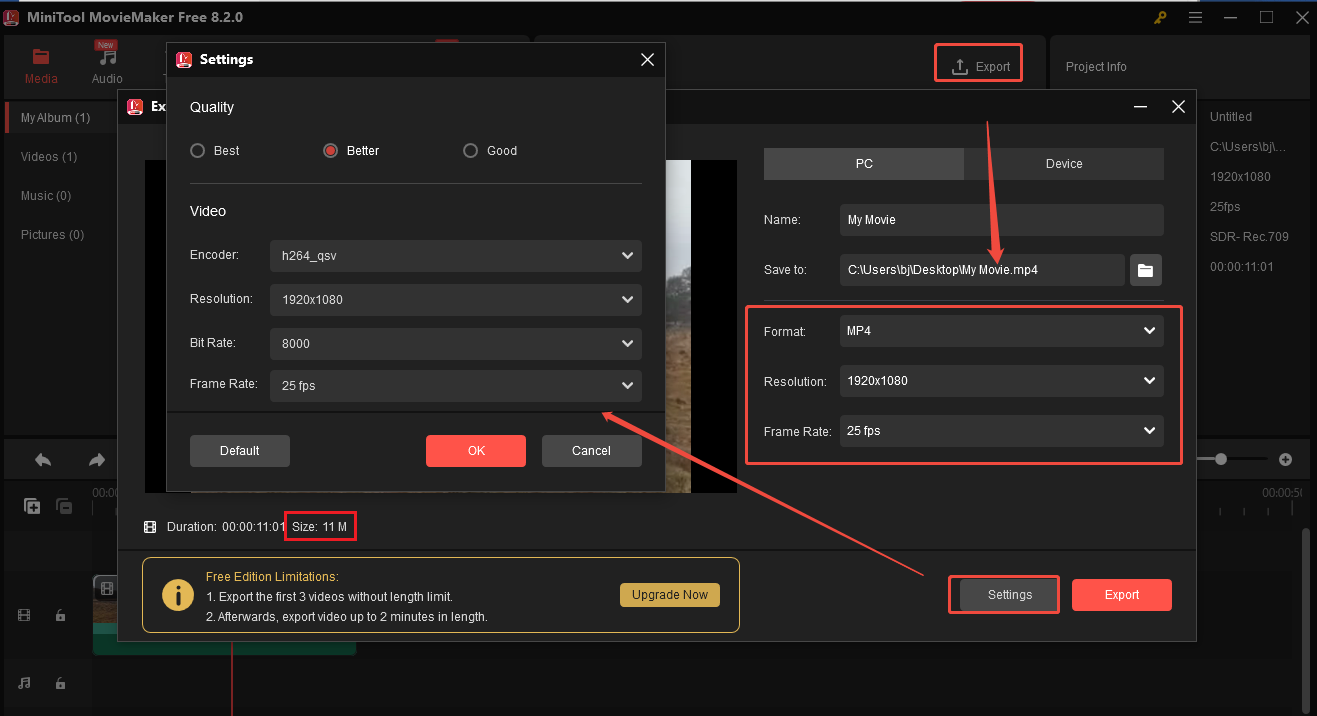Click the film icon beside Duration
The height and width of the screenshot is (716, 1317).
(150, 526)
